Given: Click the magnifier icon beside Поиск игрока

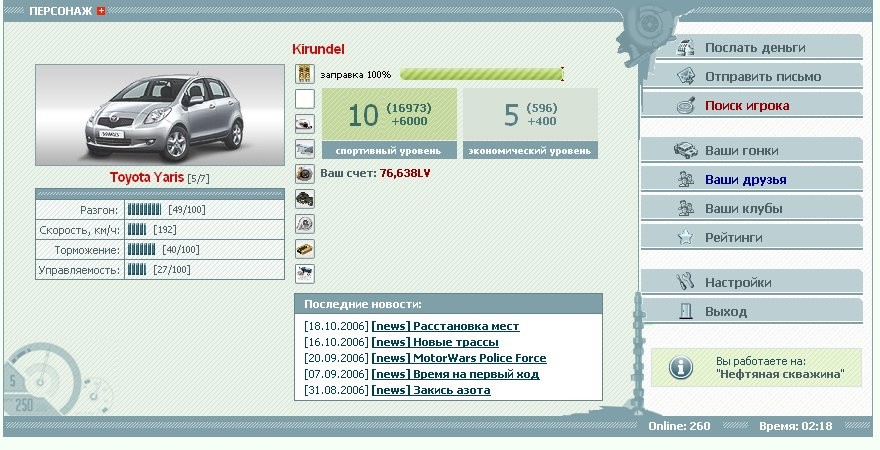Looking at the screenshot, I should click(x=685, y=105).
